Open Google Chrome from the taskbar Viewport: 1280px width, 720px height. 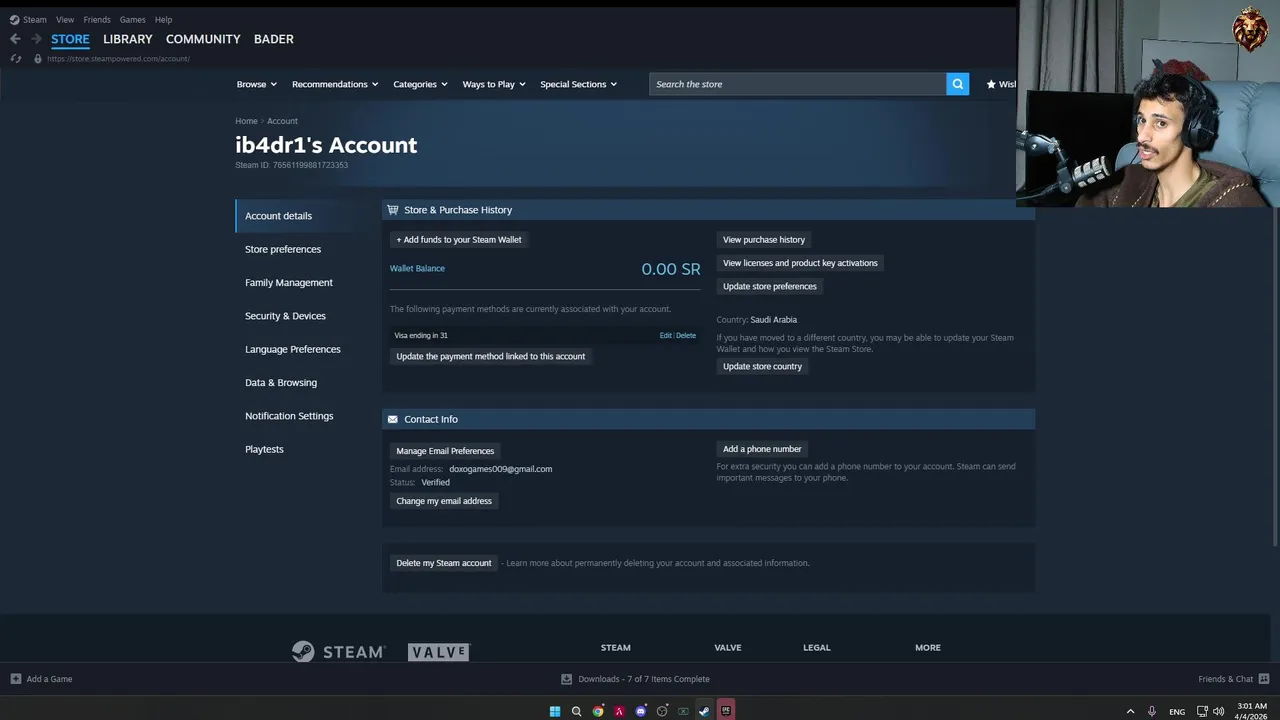pyautogui.click(x=598, y=711)
